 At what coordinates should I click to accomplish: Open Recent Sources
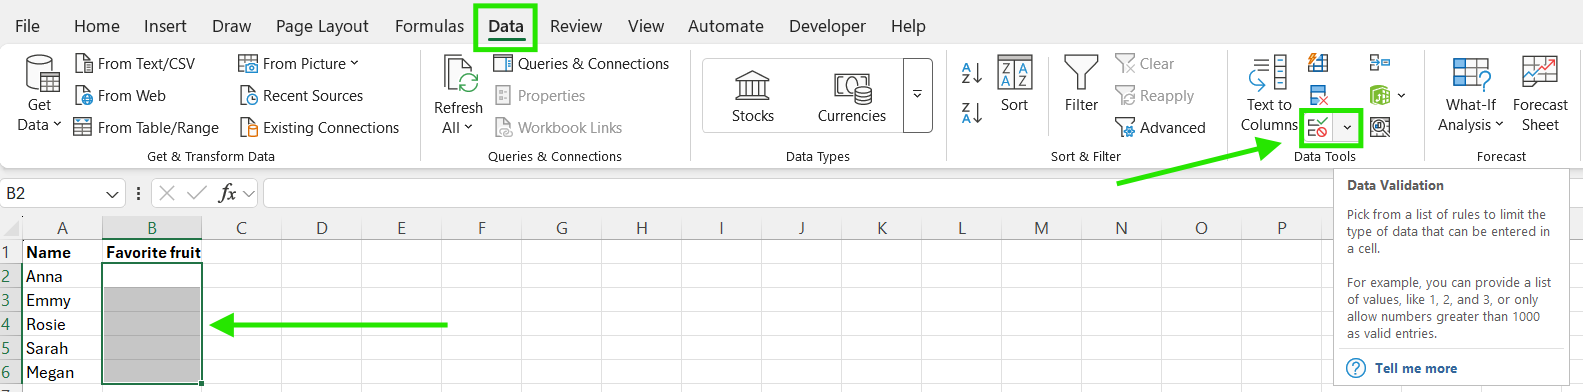click(301, 95)
